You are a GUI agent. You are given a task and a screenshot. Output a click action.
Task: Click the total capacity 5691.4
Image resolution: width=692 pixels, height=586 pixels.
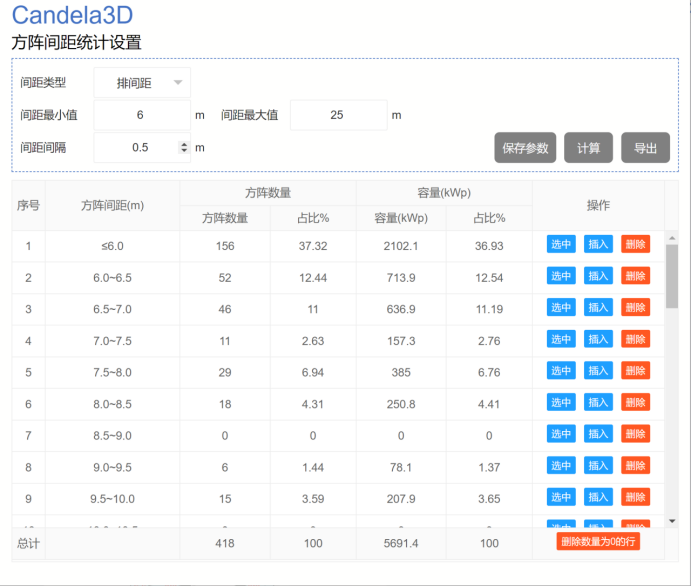[x=401, y=543]
